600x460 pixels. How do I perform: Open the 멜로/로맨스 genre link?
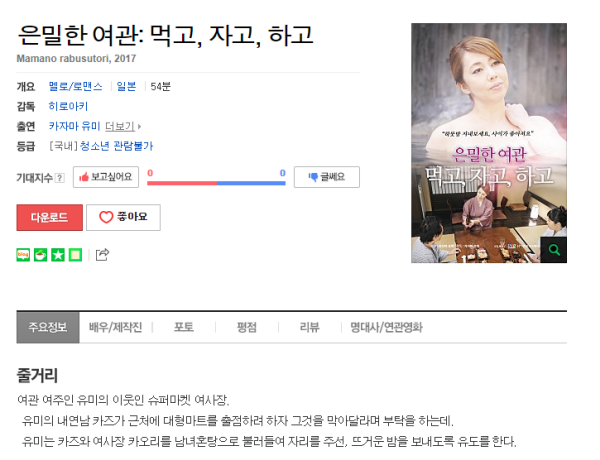click(x=75, y=86)
